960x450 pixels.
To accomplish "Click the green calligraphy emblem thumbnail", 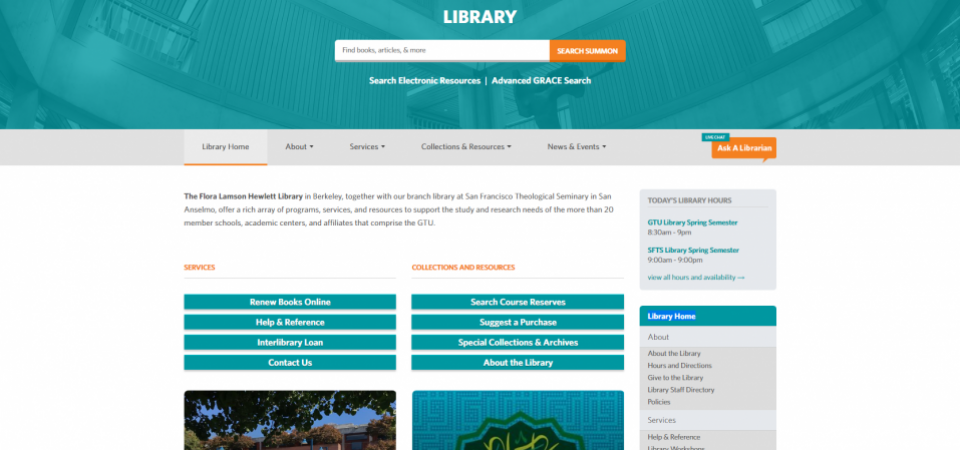I will 518,420.
